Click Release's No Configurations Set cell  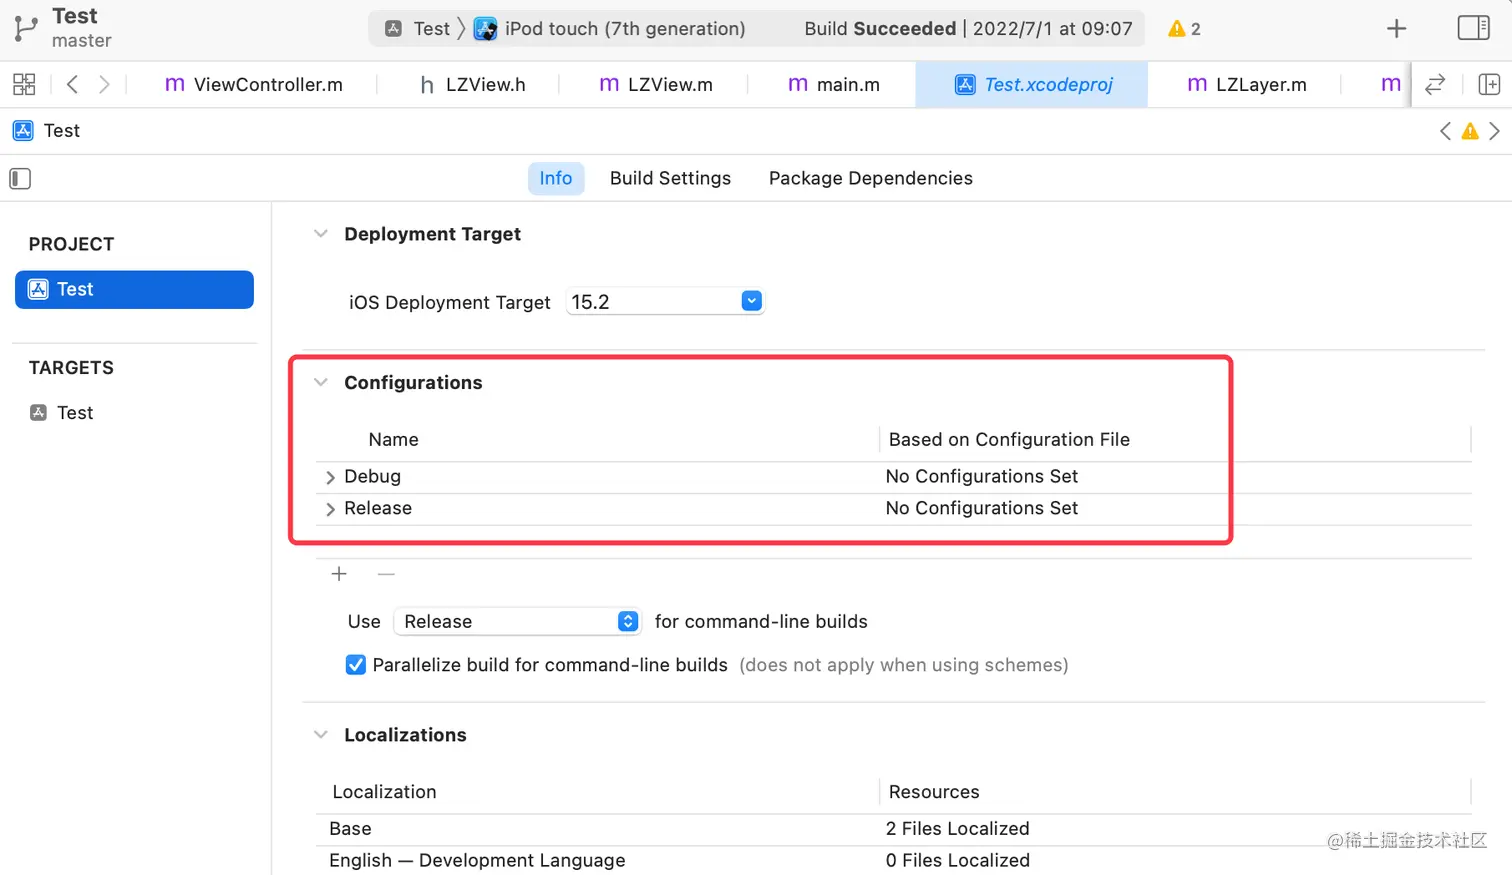(982, 509)
